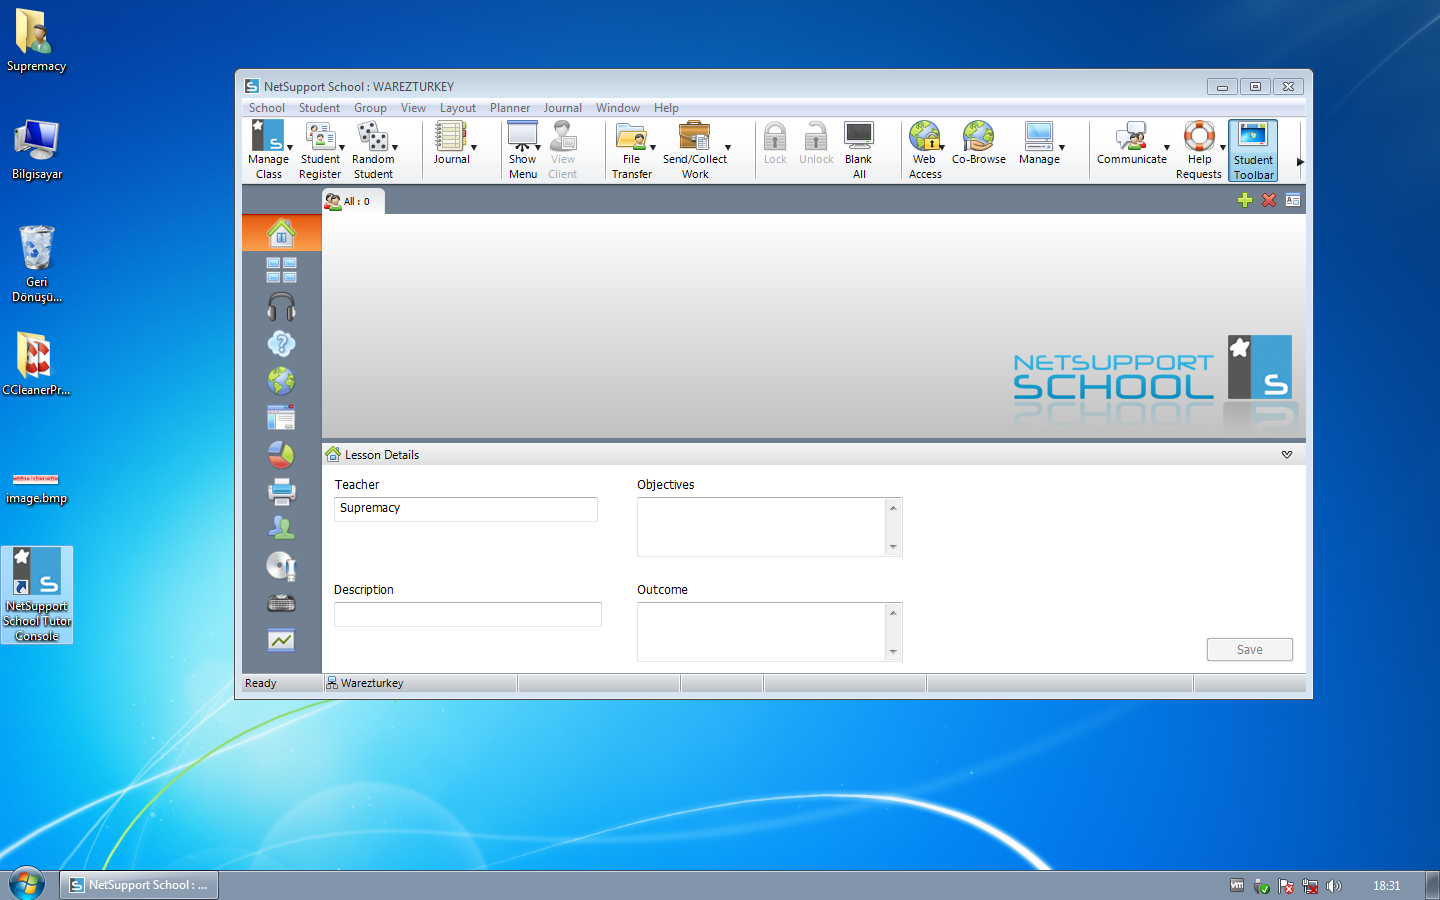
Task: Click the Objectives scrollbar down arrow
Action: [894, 547]
